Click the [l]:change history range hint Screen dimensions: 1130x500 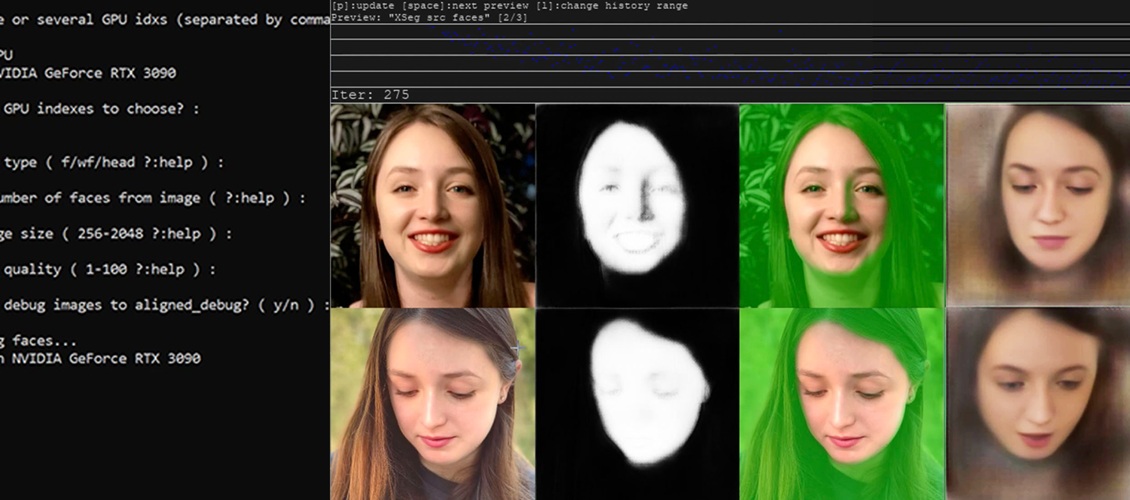tap(630, 6)
